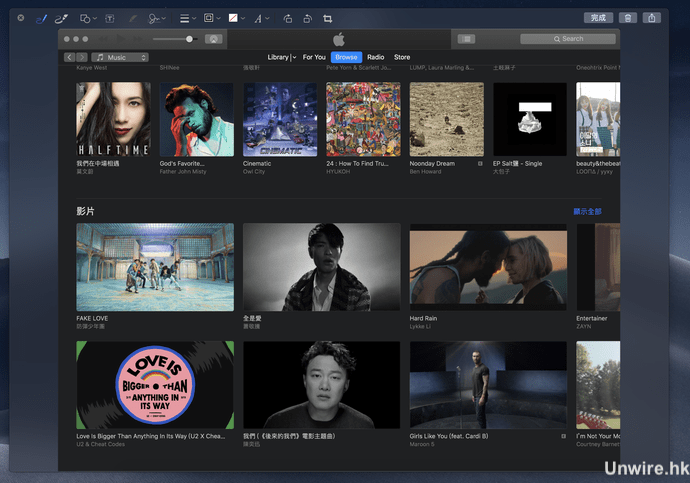Viewport: 690px width, 483px height.
Task: Click the Lykke Li artist name
Action: [420, 326]
